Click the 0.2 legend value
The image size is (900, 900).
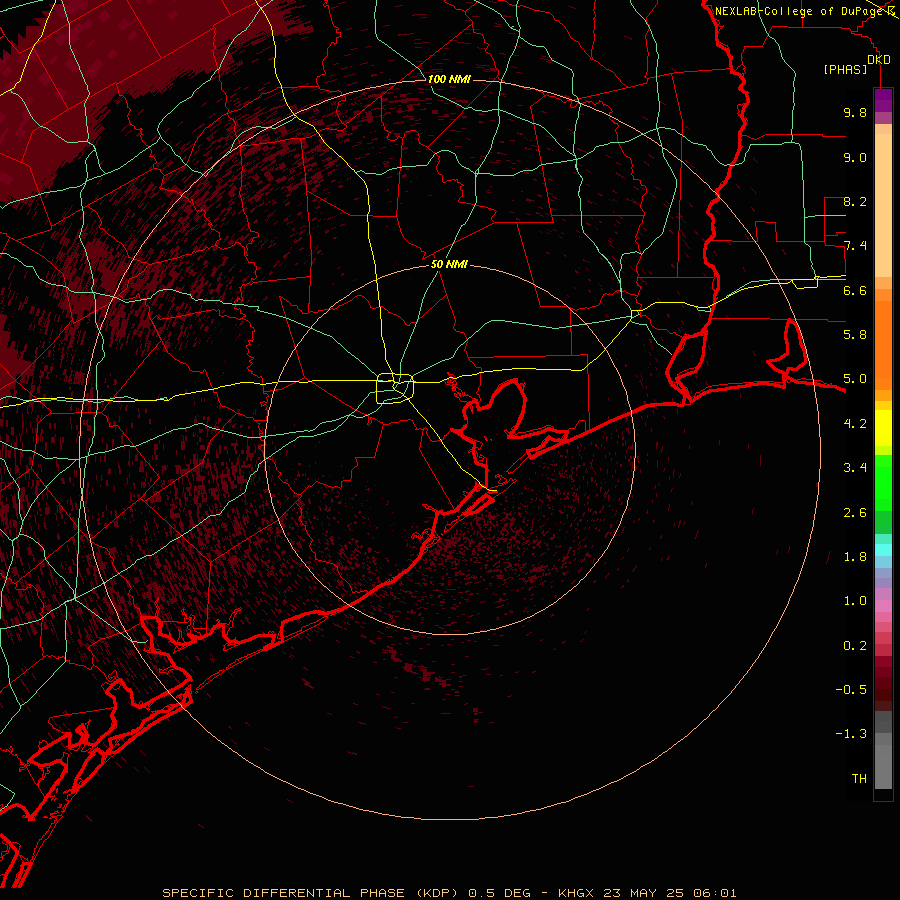[855, 646]
